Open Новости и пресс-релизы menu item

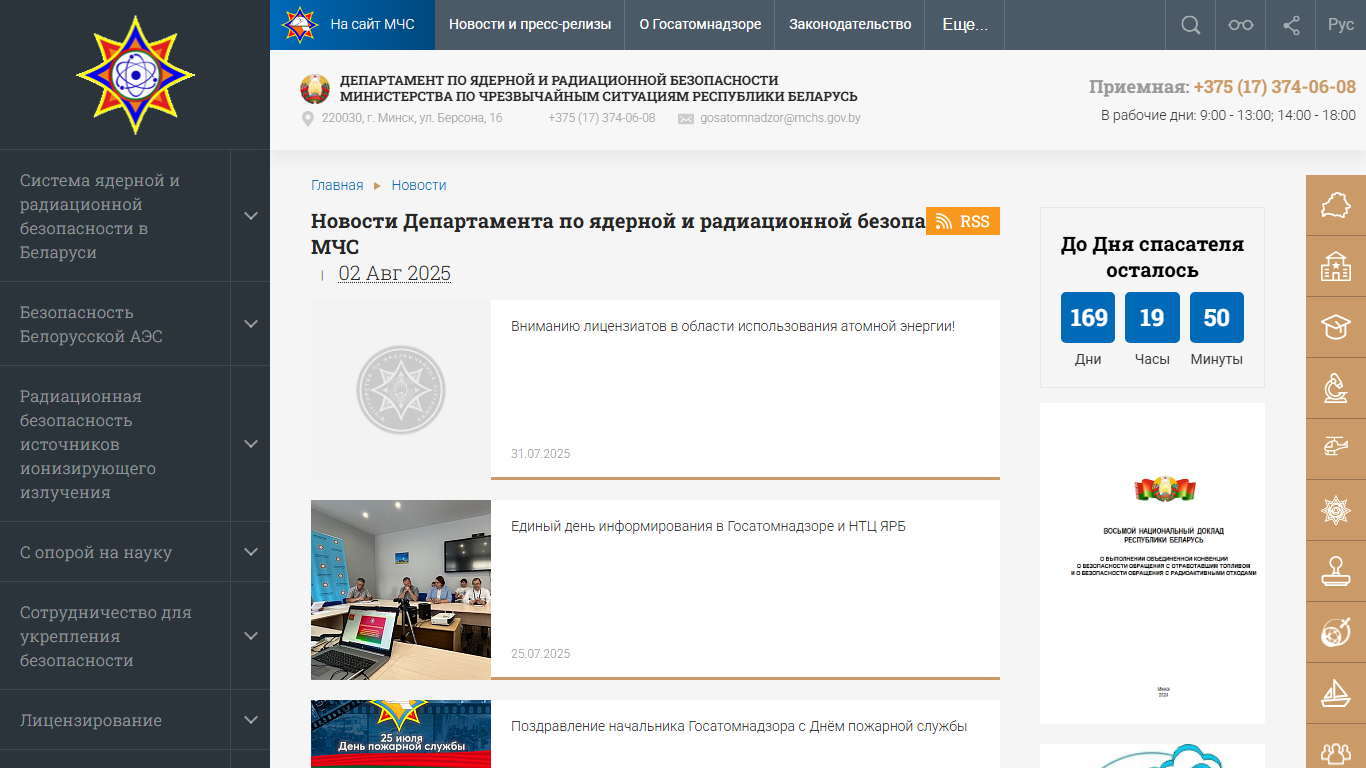click(x=530, y=25)
